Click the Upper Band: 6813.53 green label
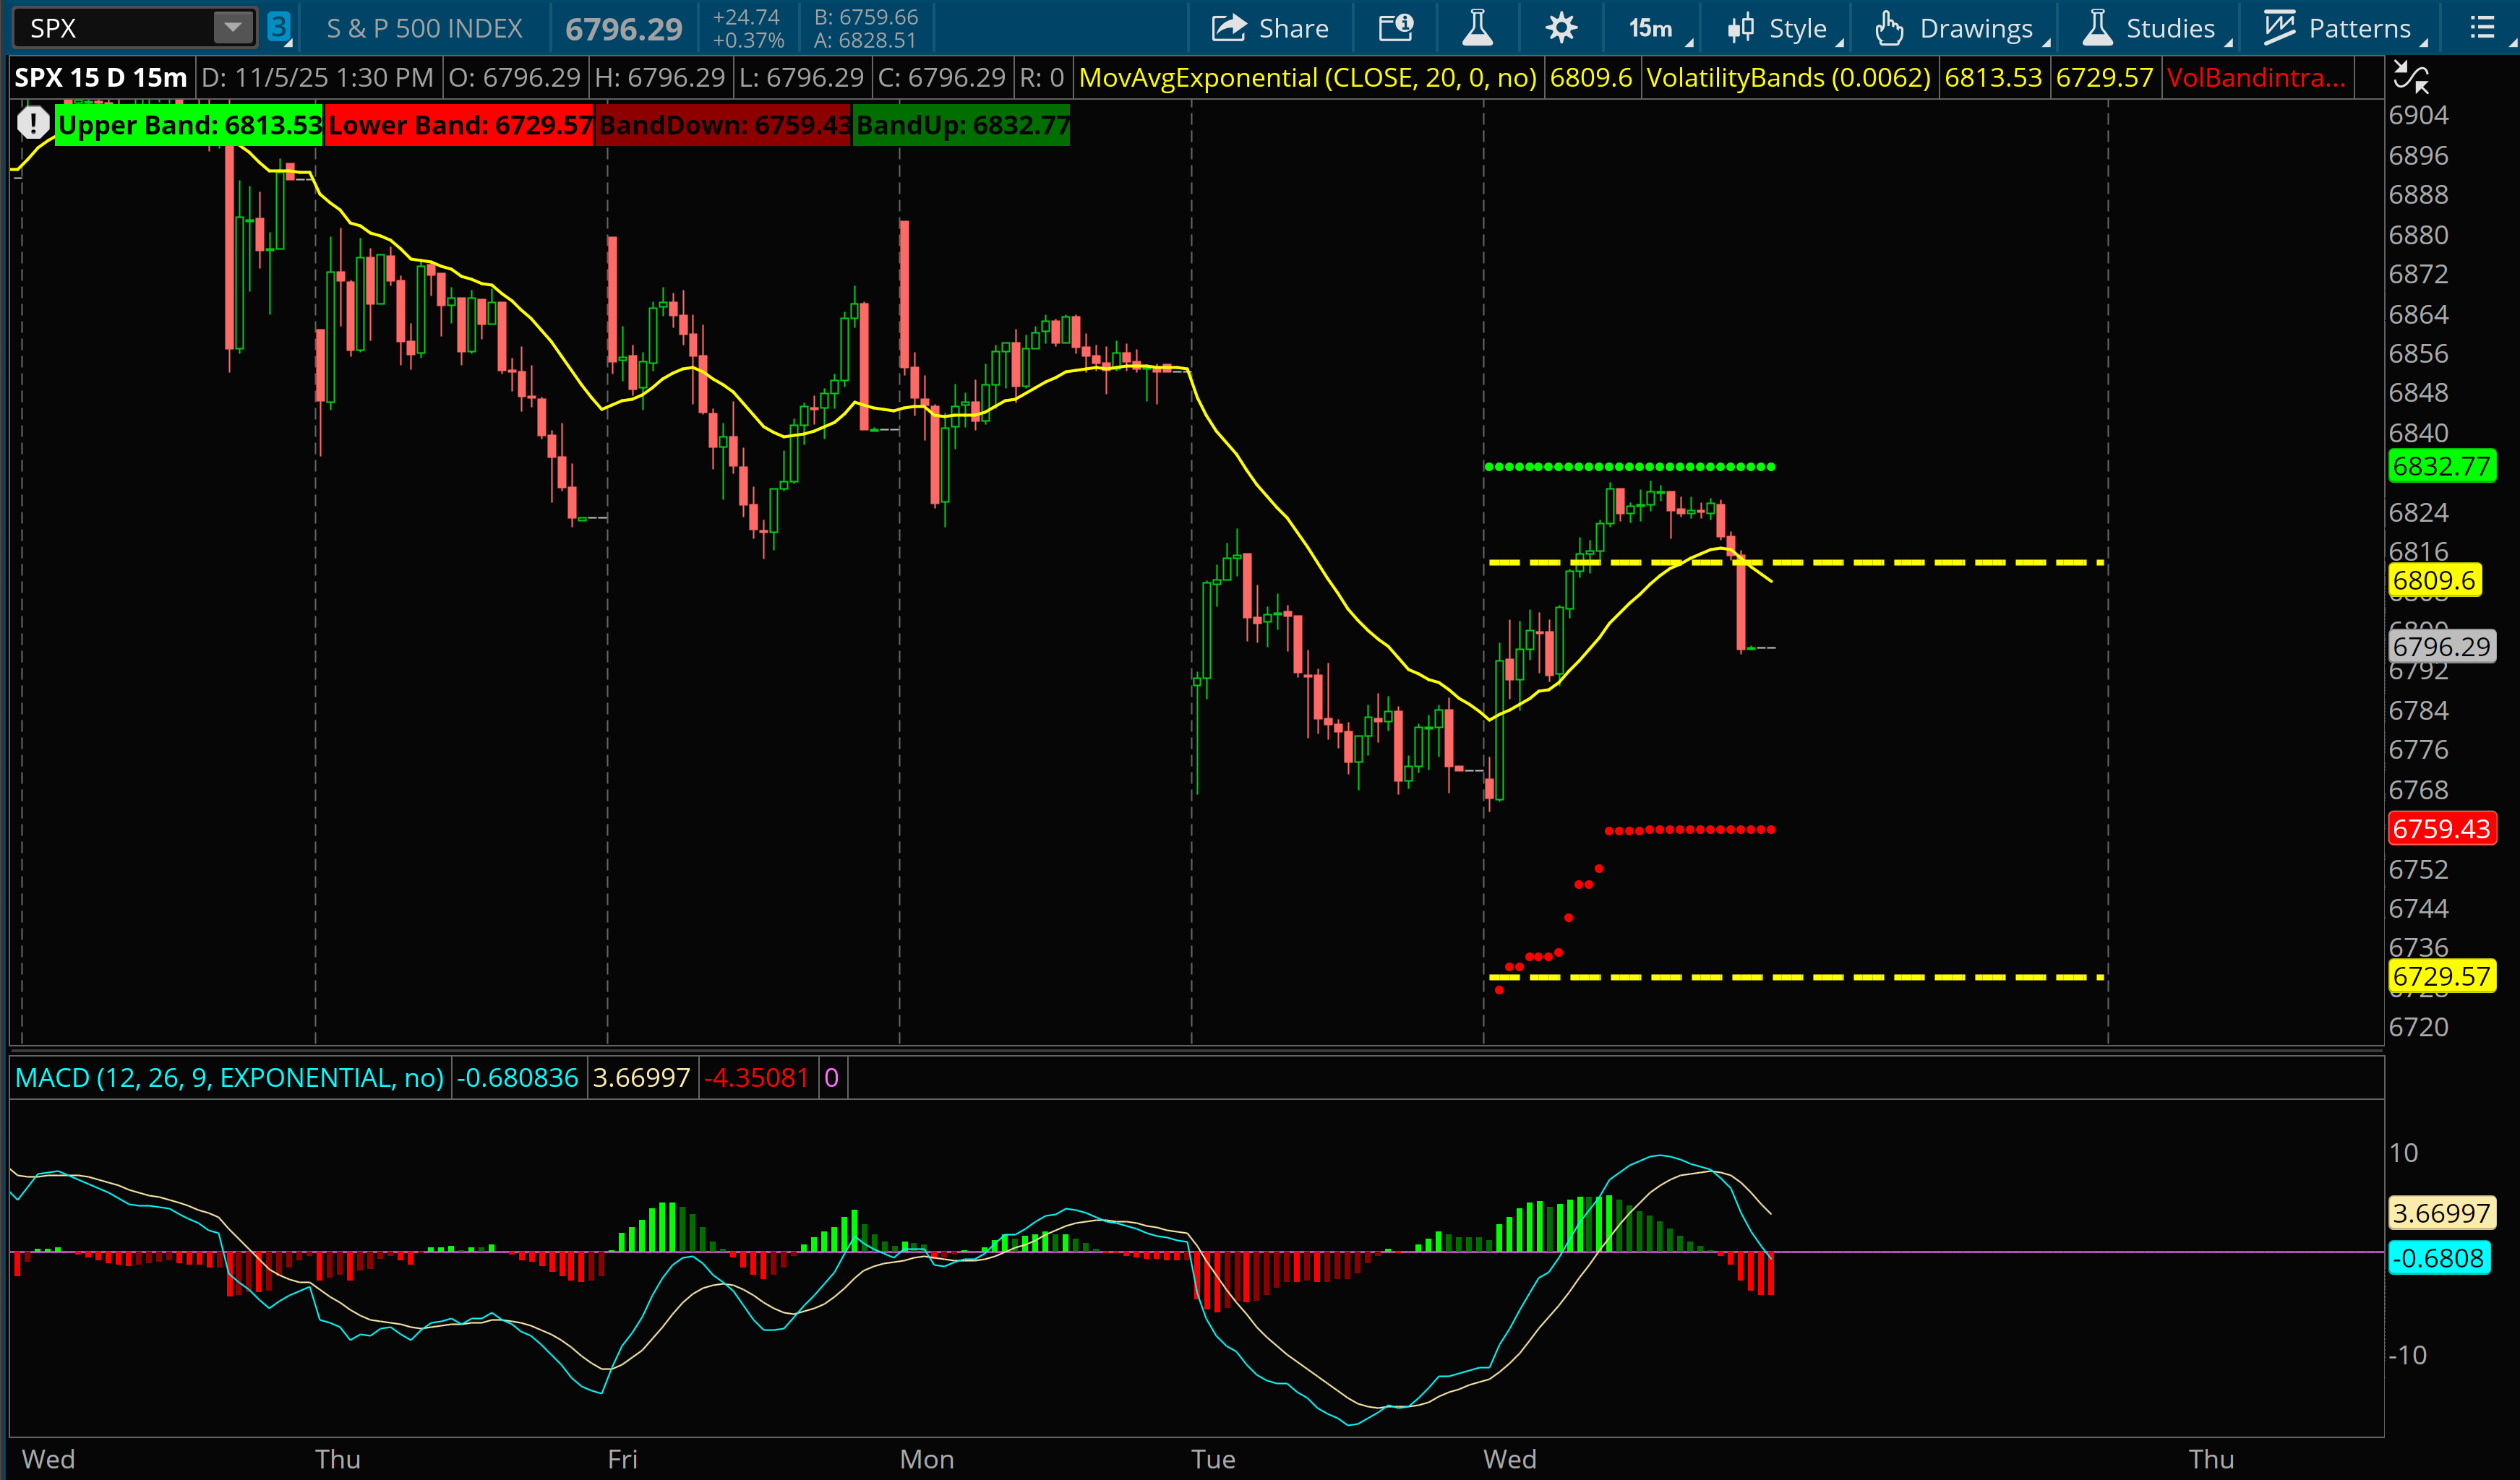2520x1480 pixels. (190, 125)
